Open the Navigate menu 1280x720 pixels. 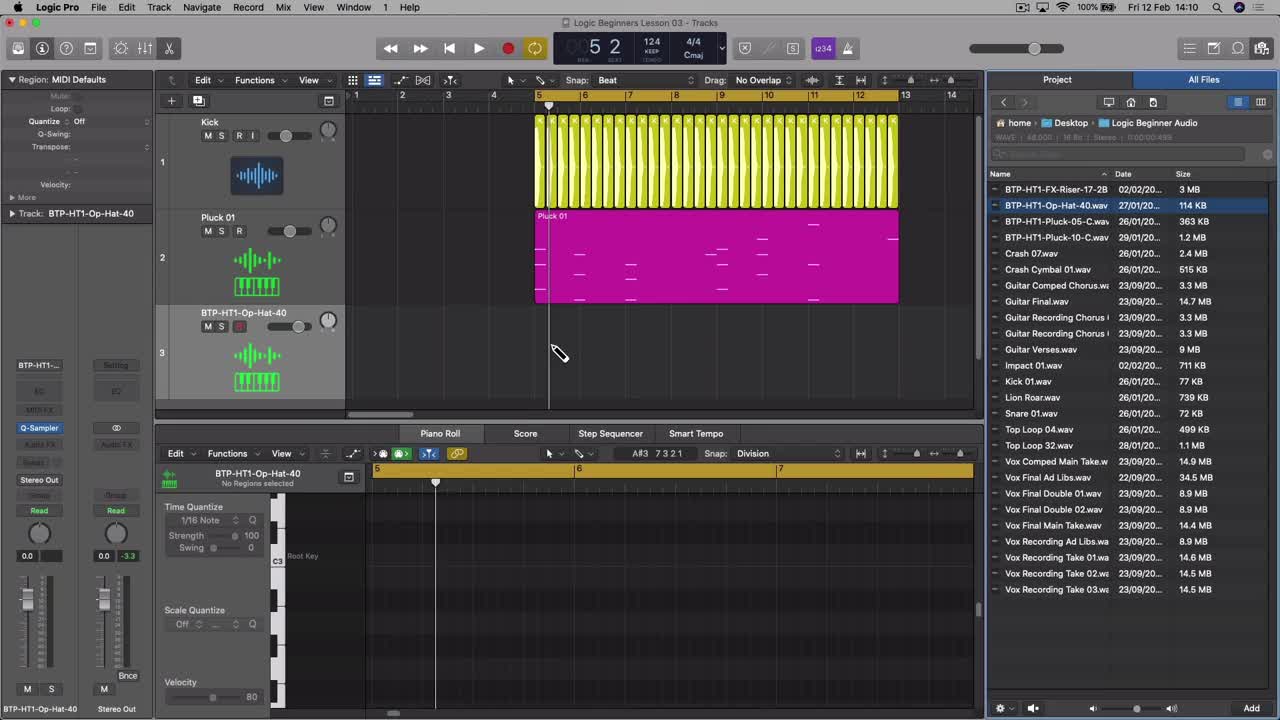coord(201,7)
